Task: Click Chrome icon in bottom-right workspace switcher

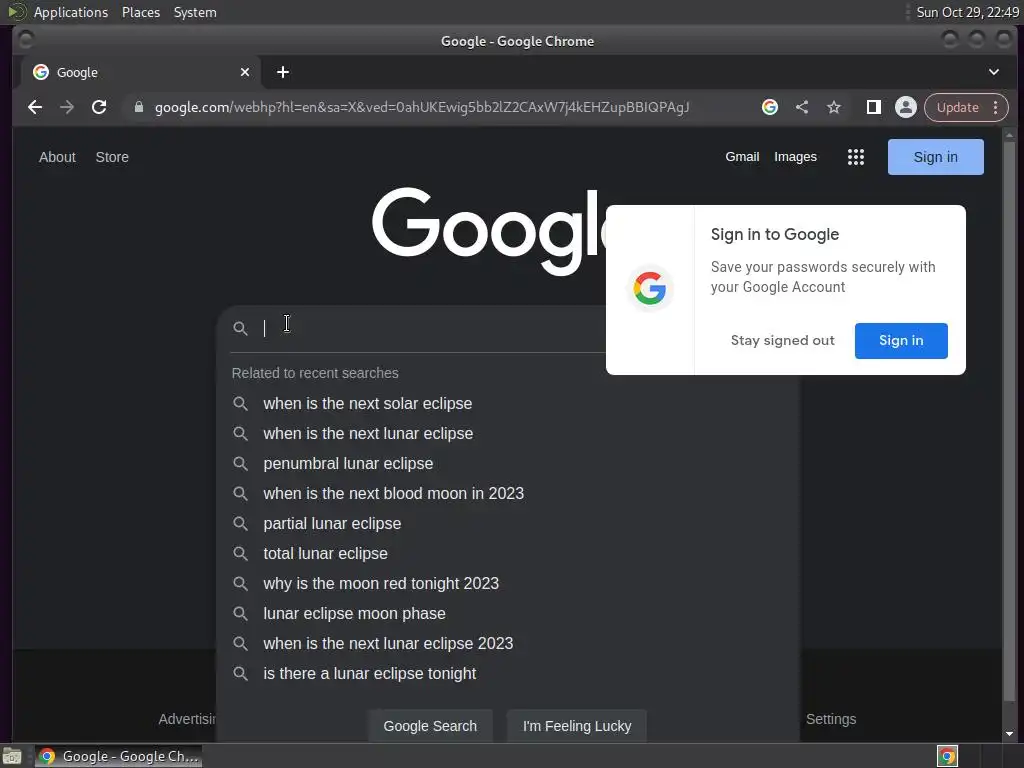Action: pyautogui.click(x=947, y=756)
